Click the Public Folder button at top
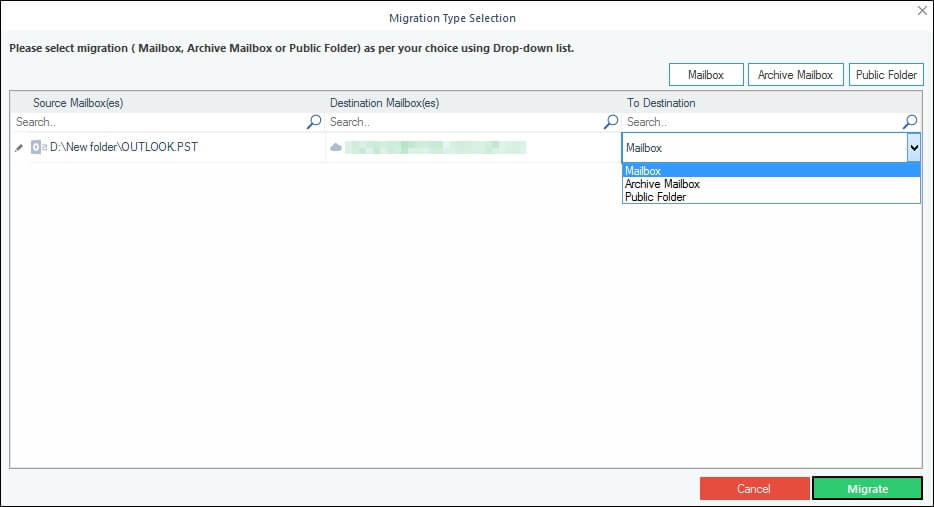The image size is (934, 507). point(886,74)
